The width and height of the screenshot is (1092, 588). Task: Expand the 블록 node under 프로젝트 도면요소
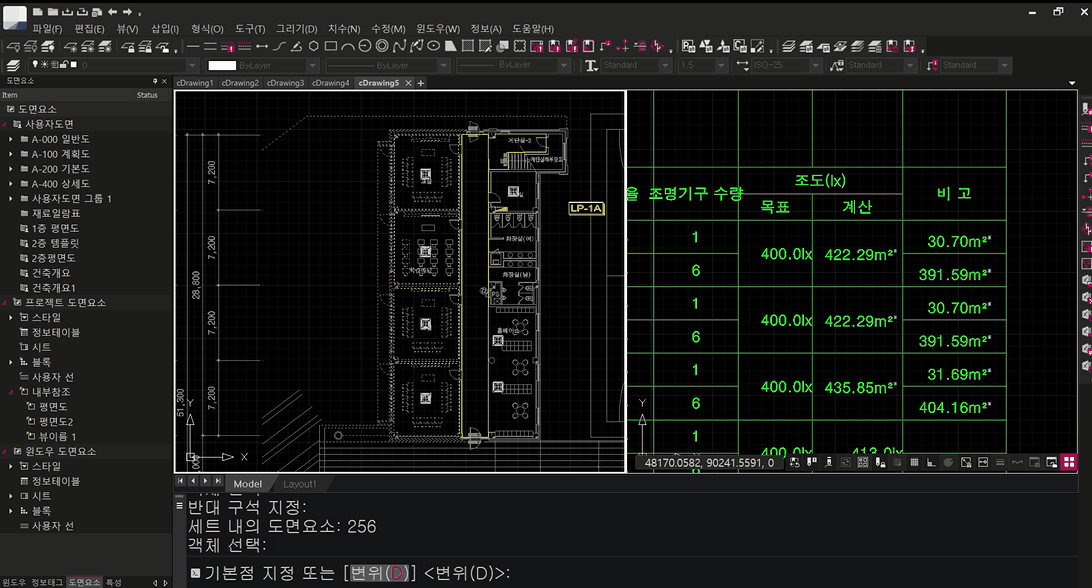(10, 362)
